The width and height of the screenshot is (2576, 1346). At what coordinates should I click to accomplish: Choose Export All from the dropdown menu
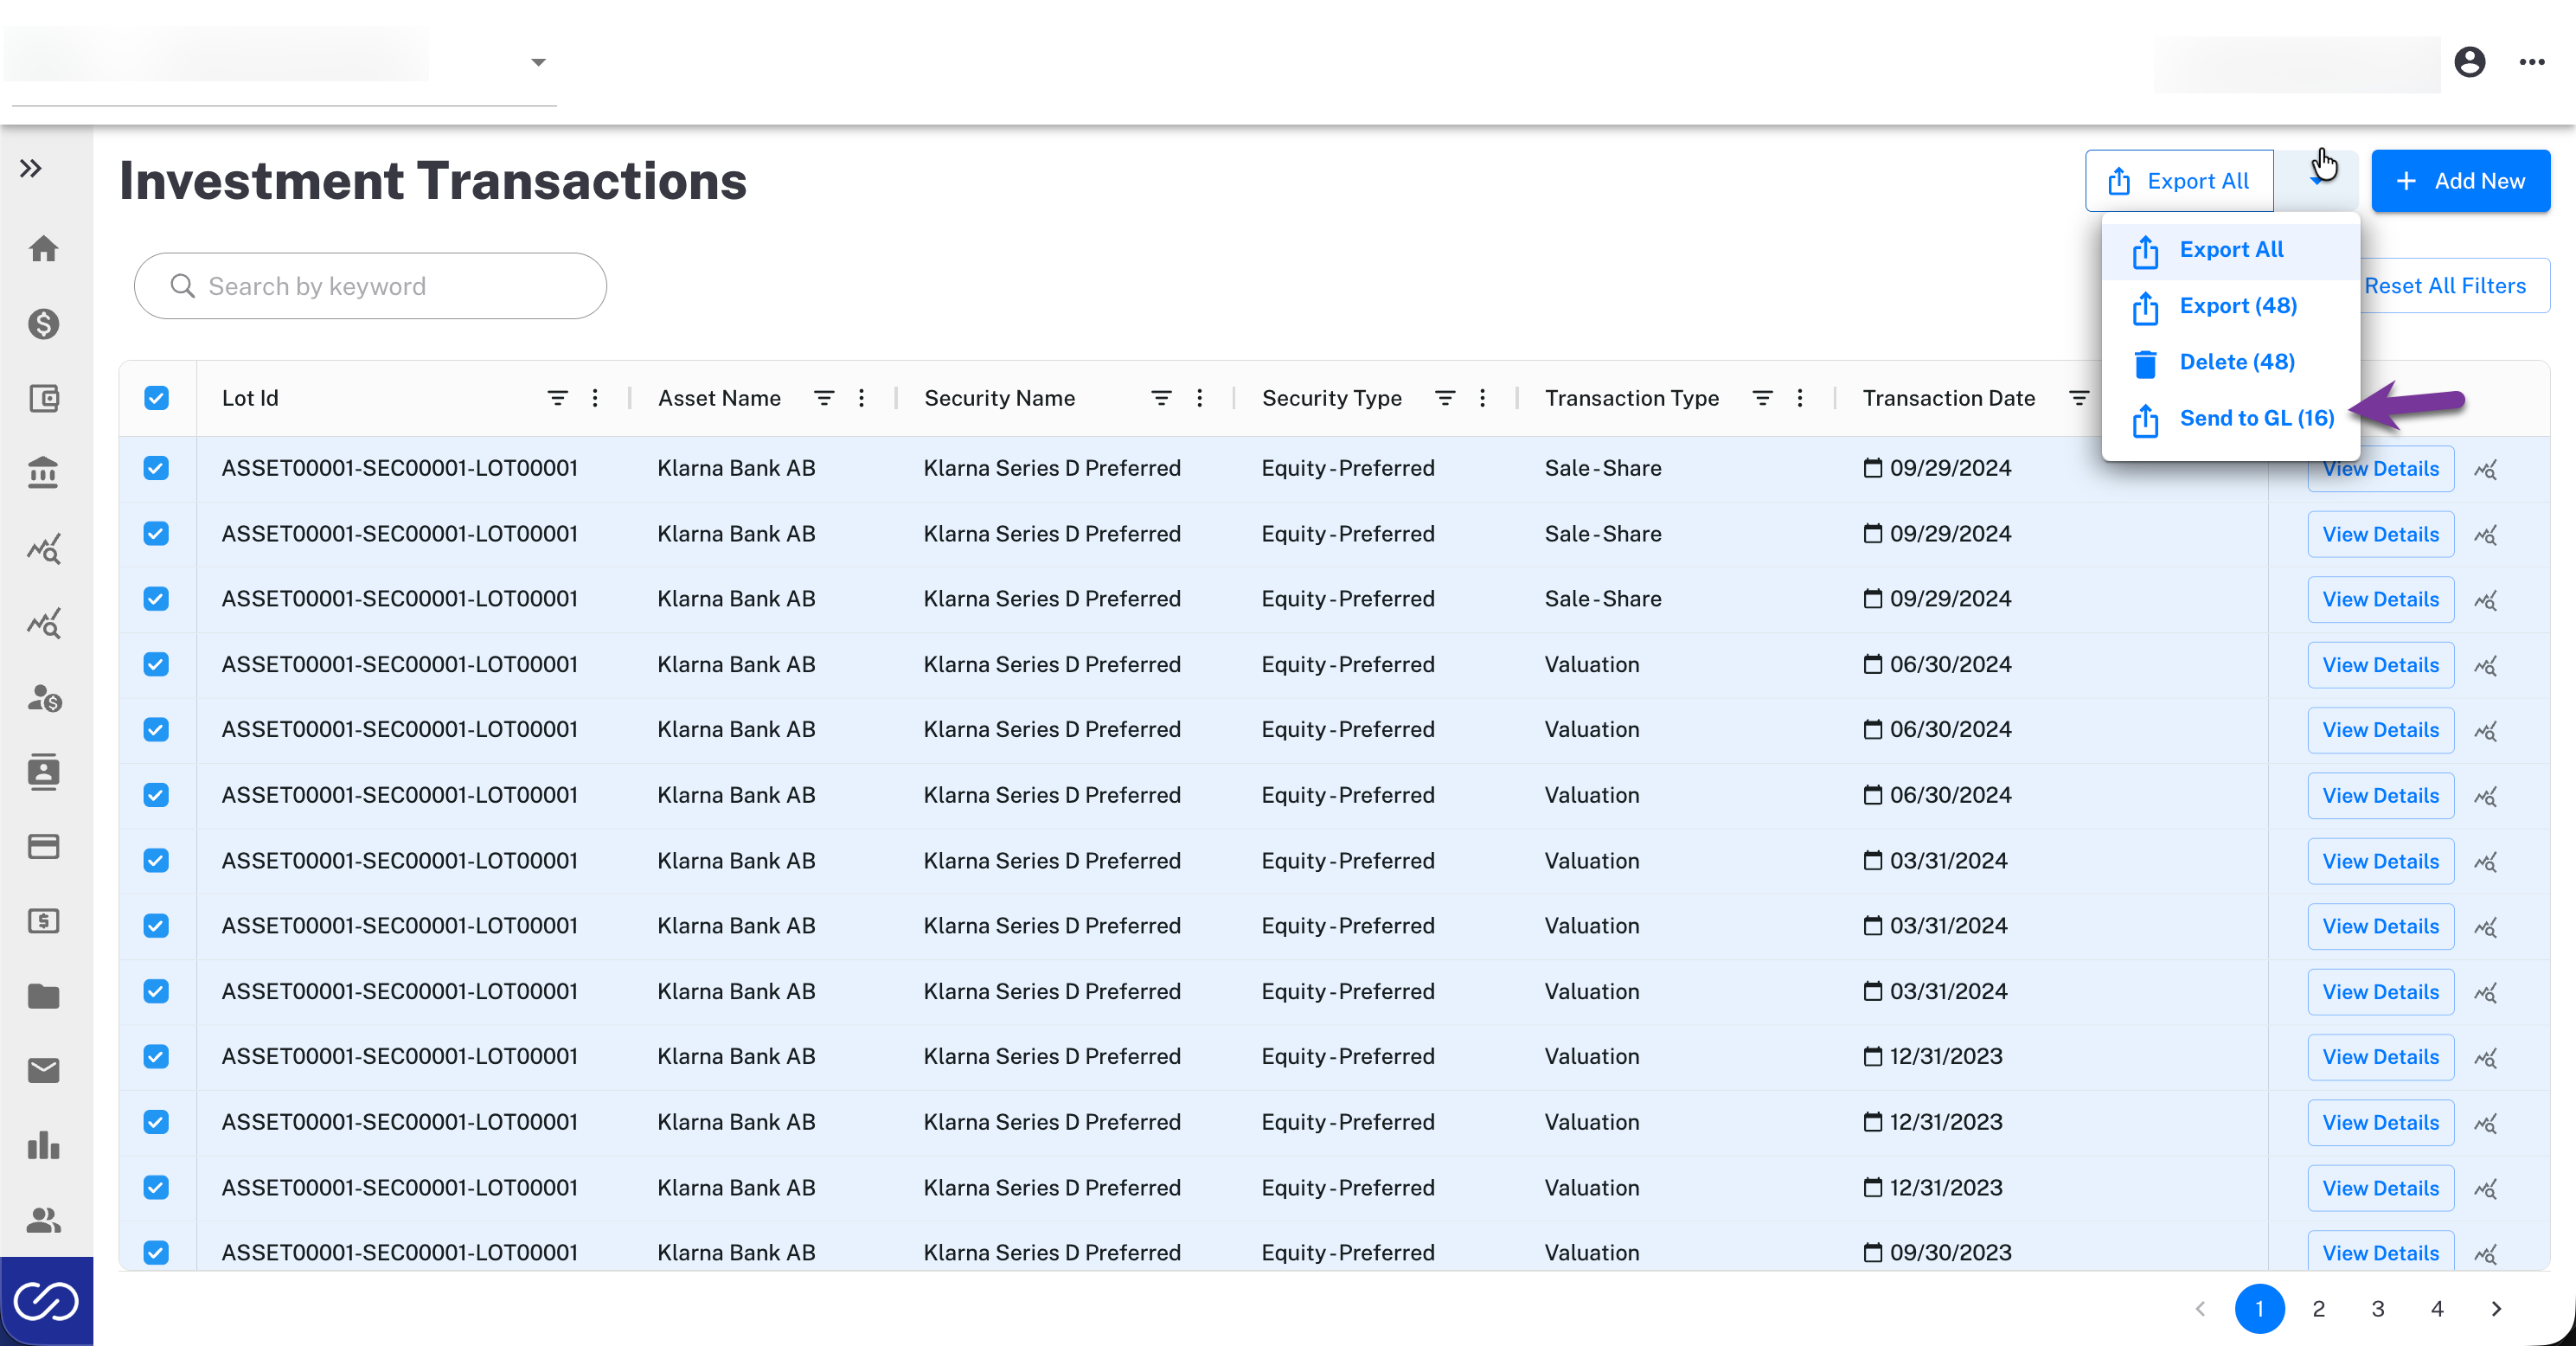point(2231,250)
